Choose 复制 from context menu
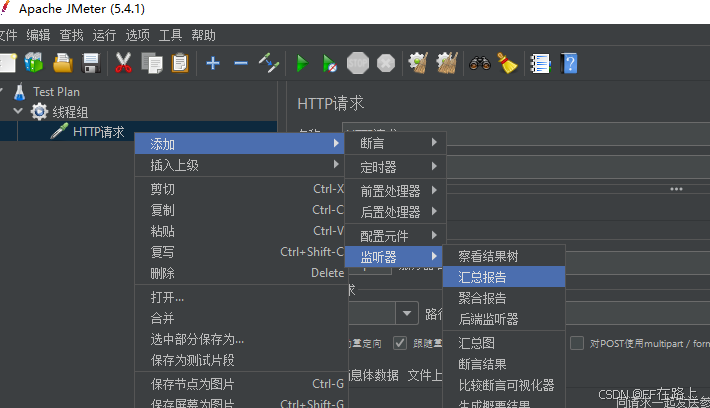The height and width of the screenshot is (408, 710). pos(240,210)
